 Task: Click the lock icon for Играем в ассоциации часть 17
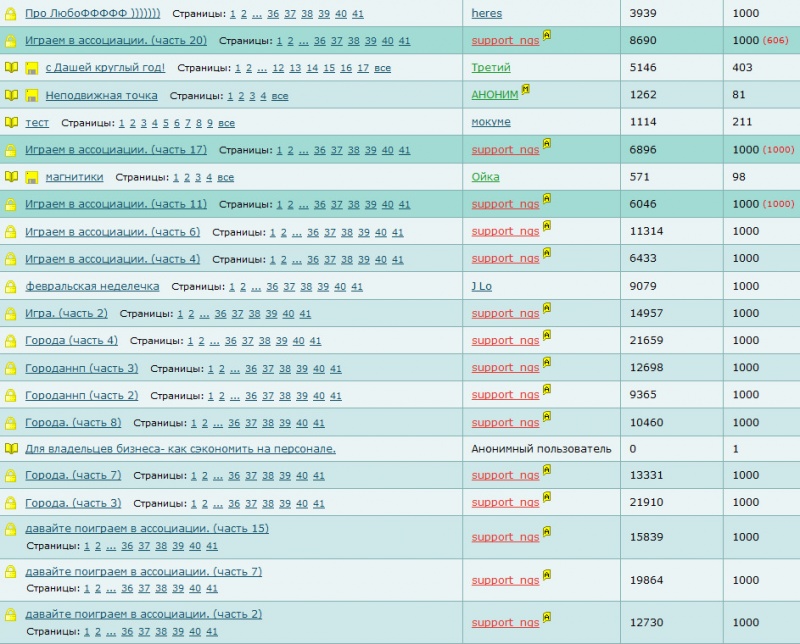coord(10,150)
